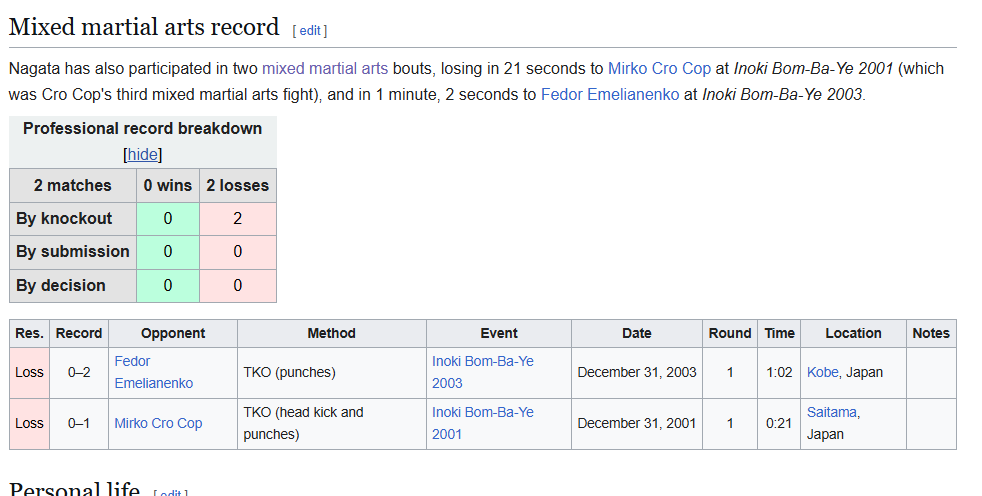
Task: Click the By knockout row label
Action: [73, 219]
